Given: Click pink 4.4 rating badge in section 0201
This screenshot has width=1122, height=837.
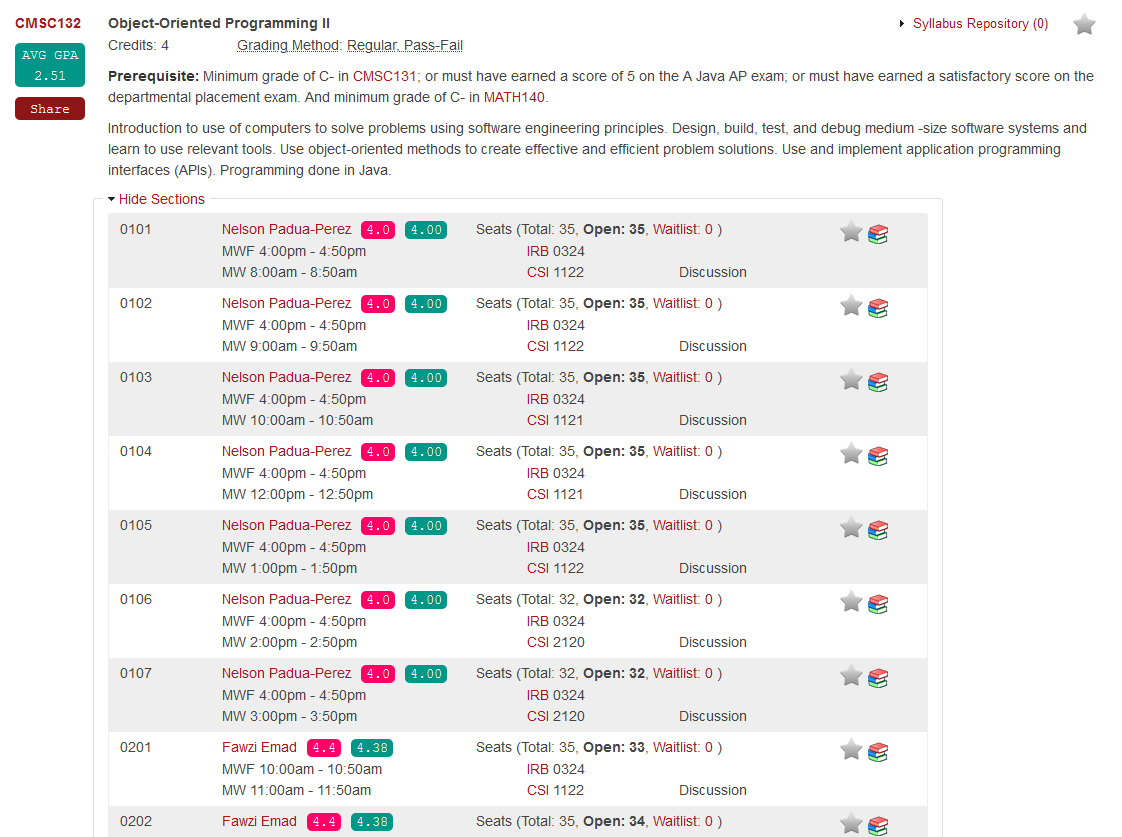Looking at the screenshot, I should (x=324, y=748).
